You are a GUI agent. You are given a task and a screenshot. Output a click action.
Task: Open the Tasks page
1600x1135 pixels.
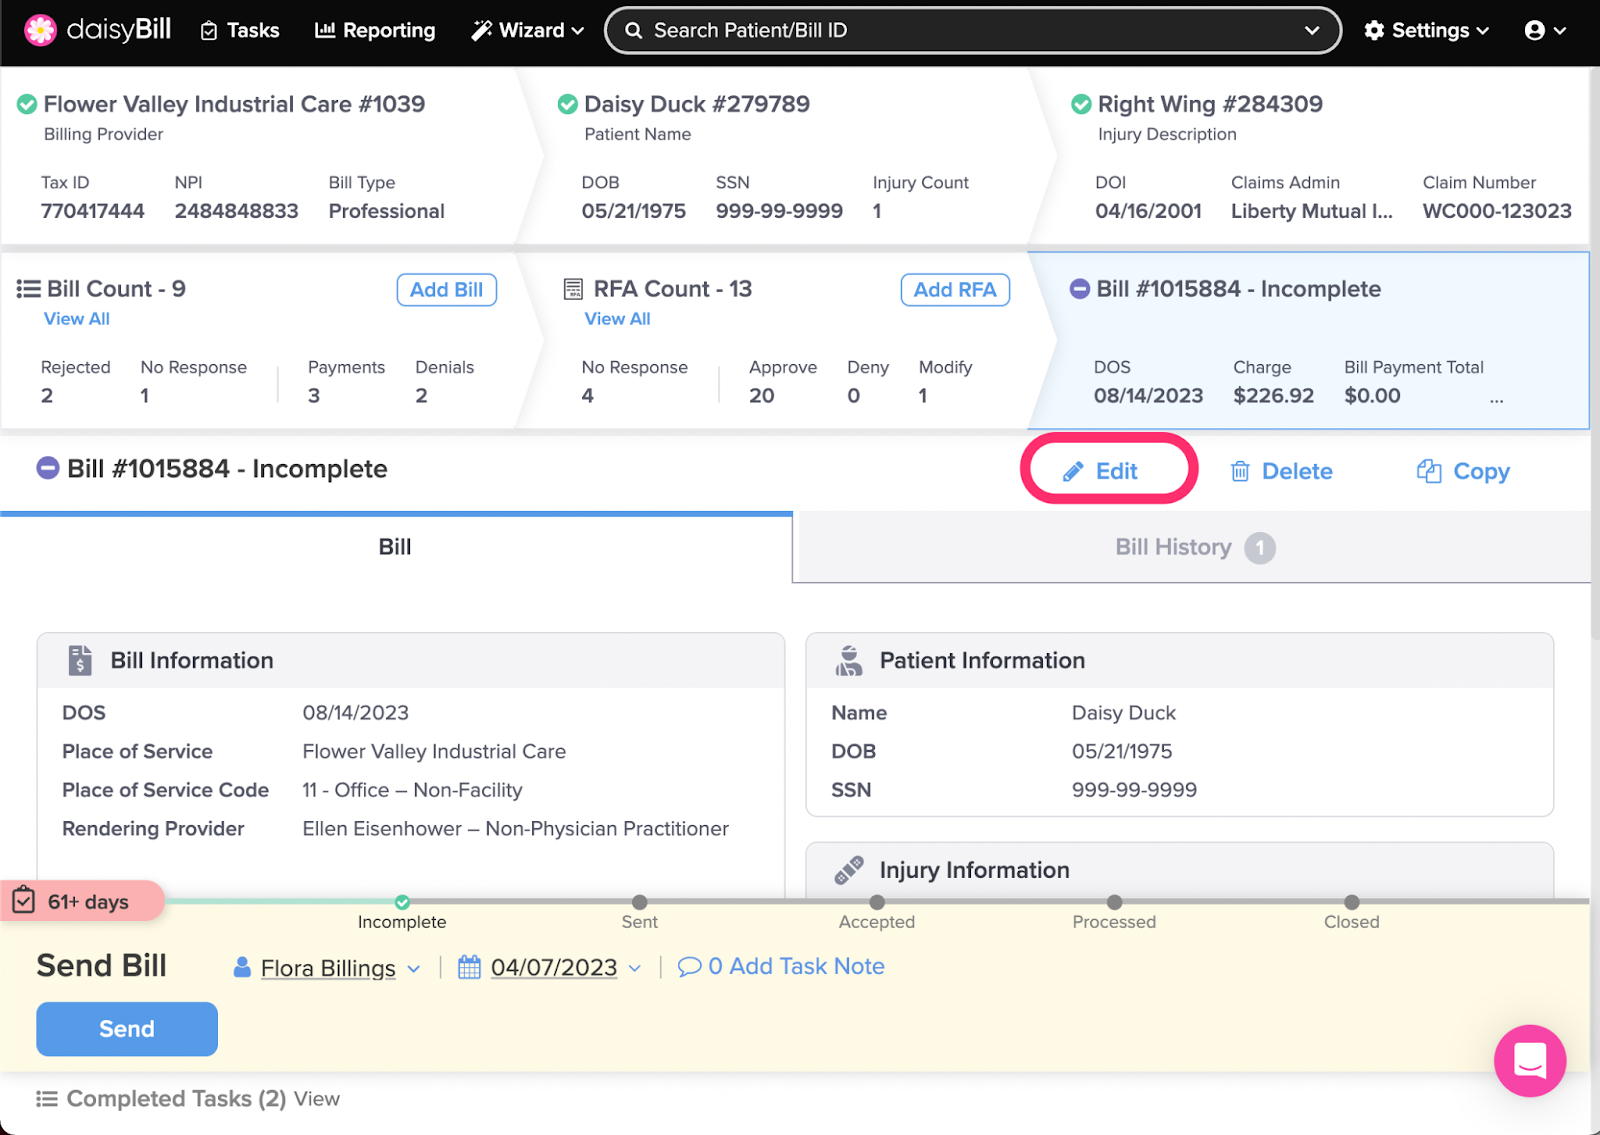pos(240,30)
